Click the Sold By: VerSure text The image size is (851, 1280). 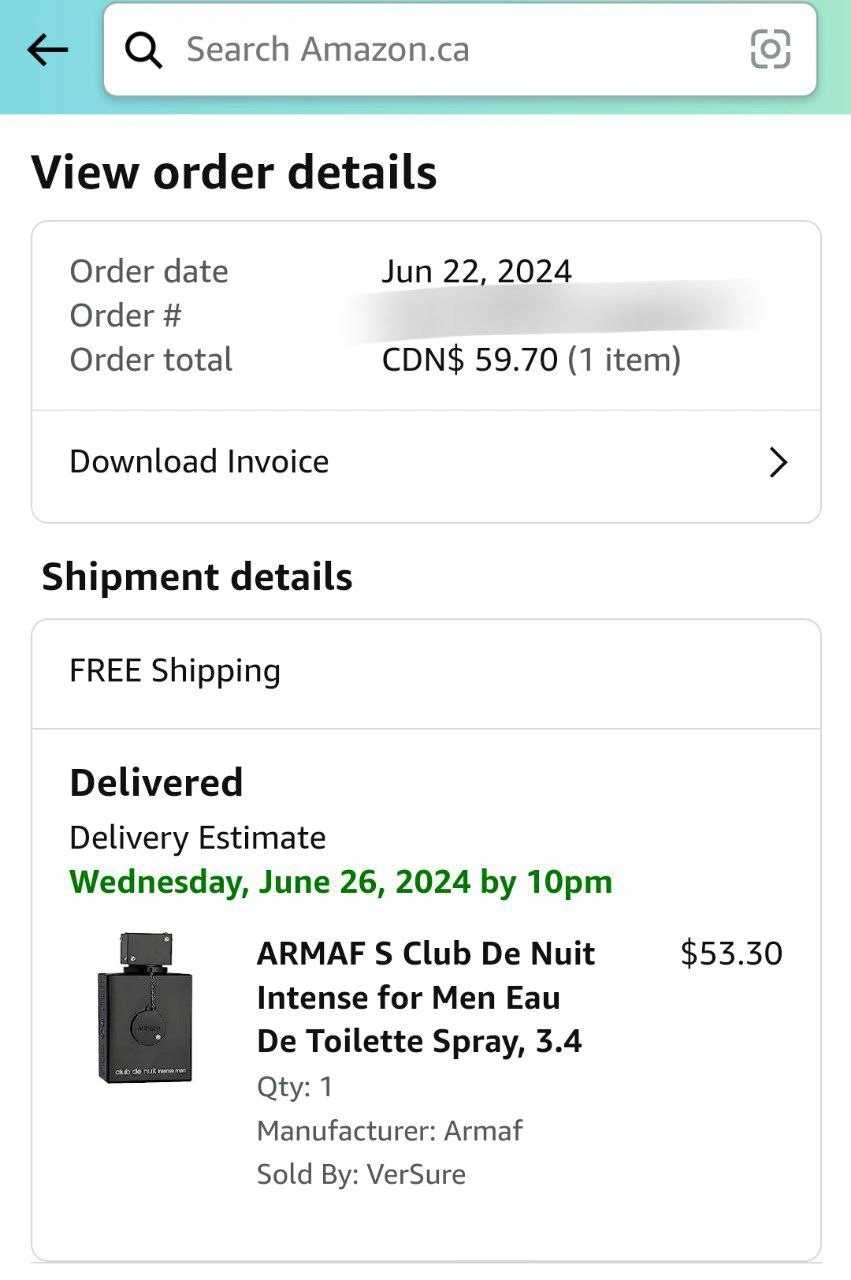click(361, 1174)
